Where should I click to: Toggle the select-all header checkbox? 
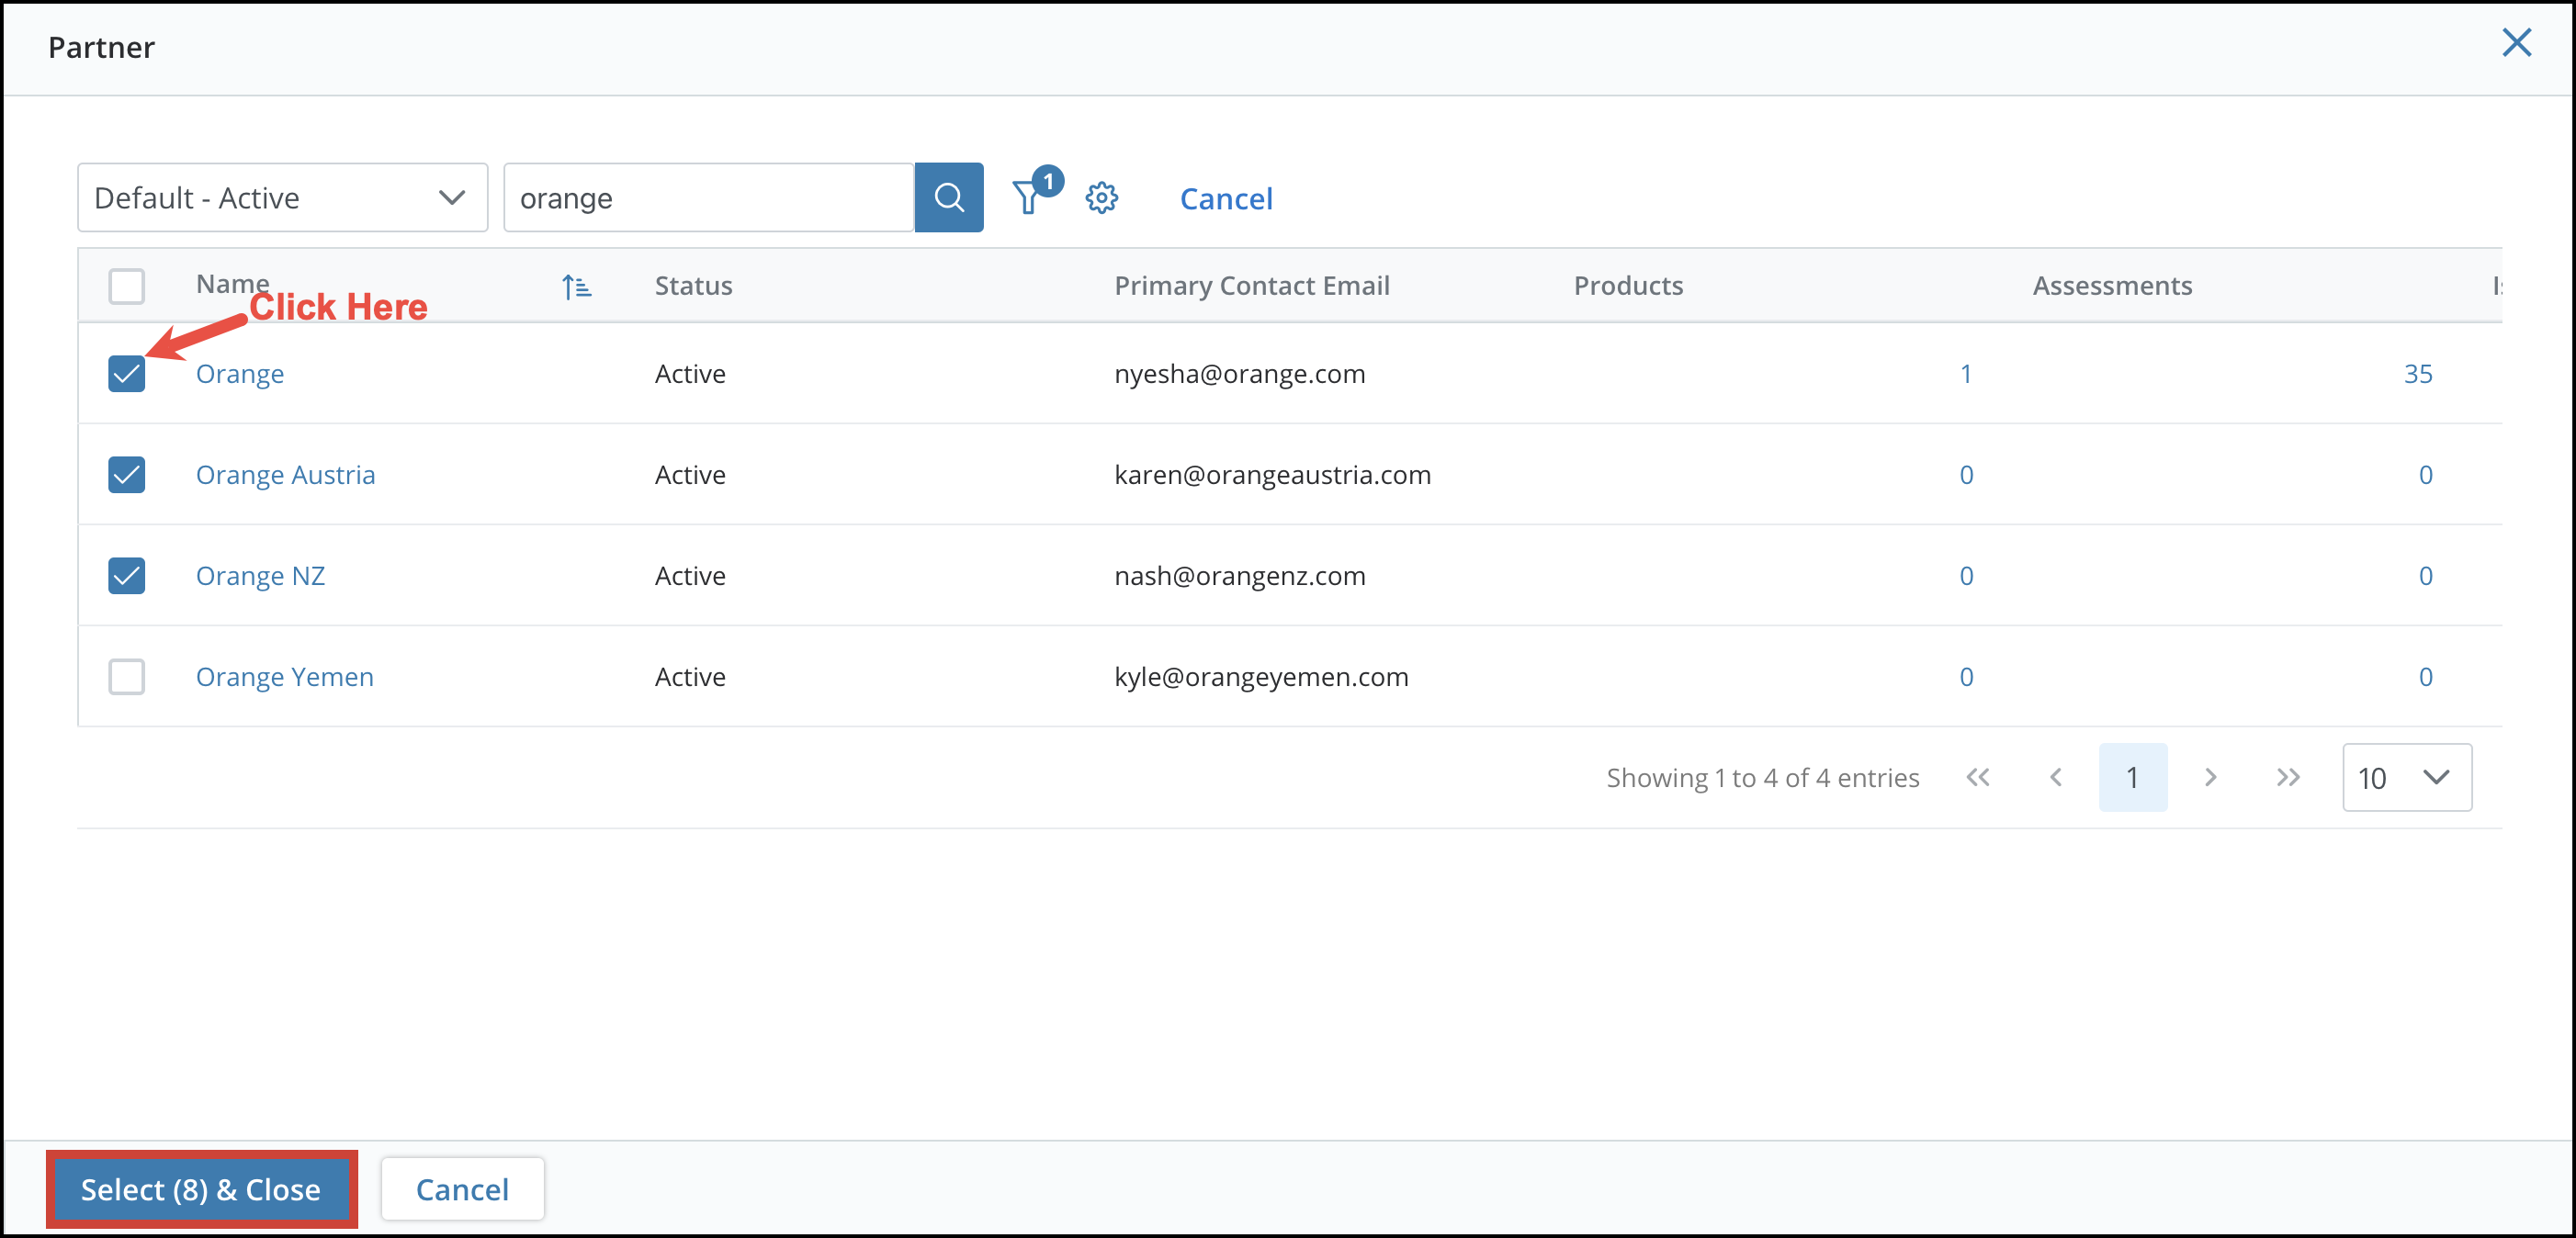point(126,286)
